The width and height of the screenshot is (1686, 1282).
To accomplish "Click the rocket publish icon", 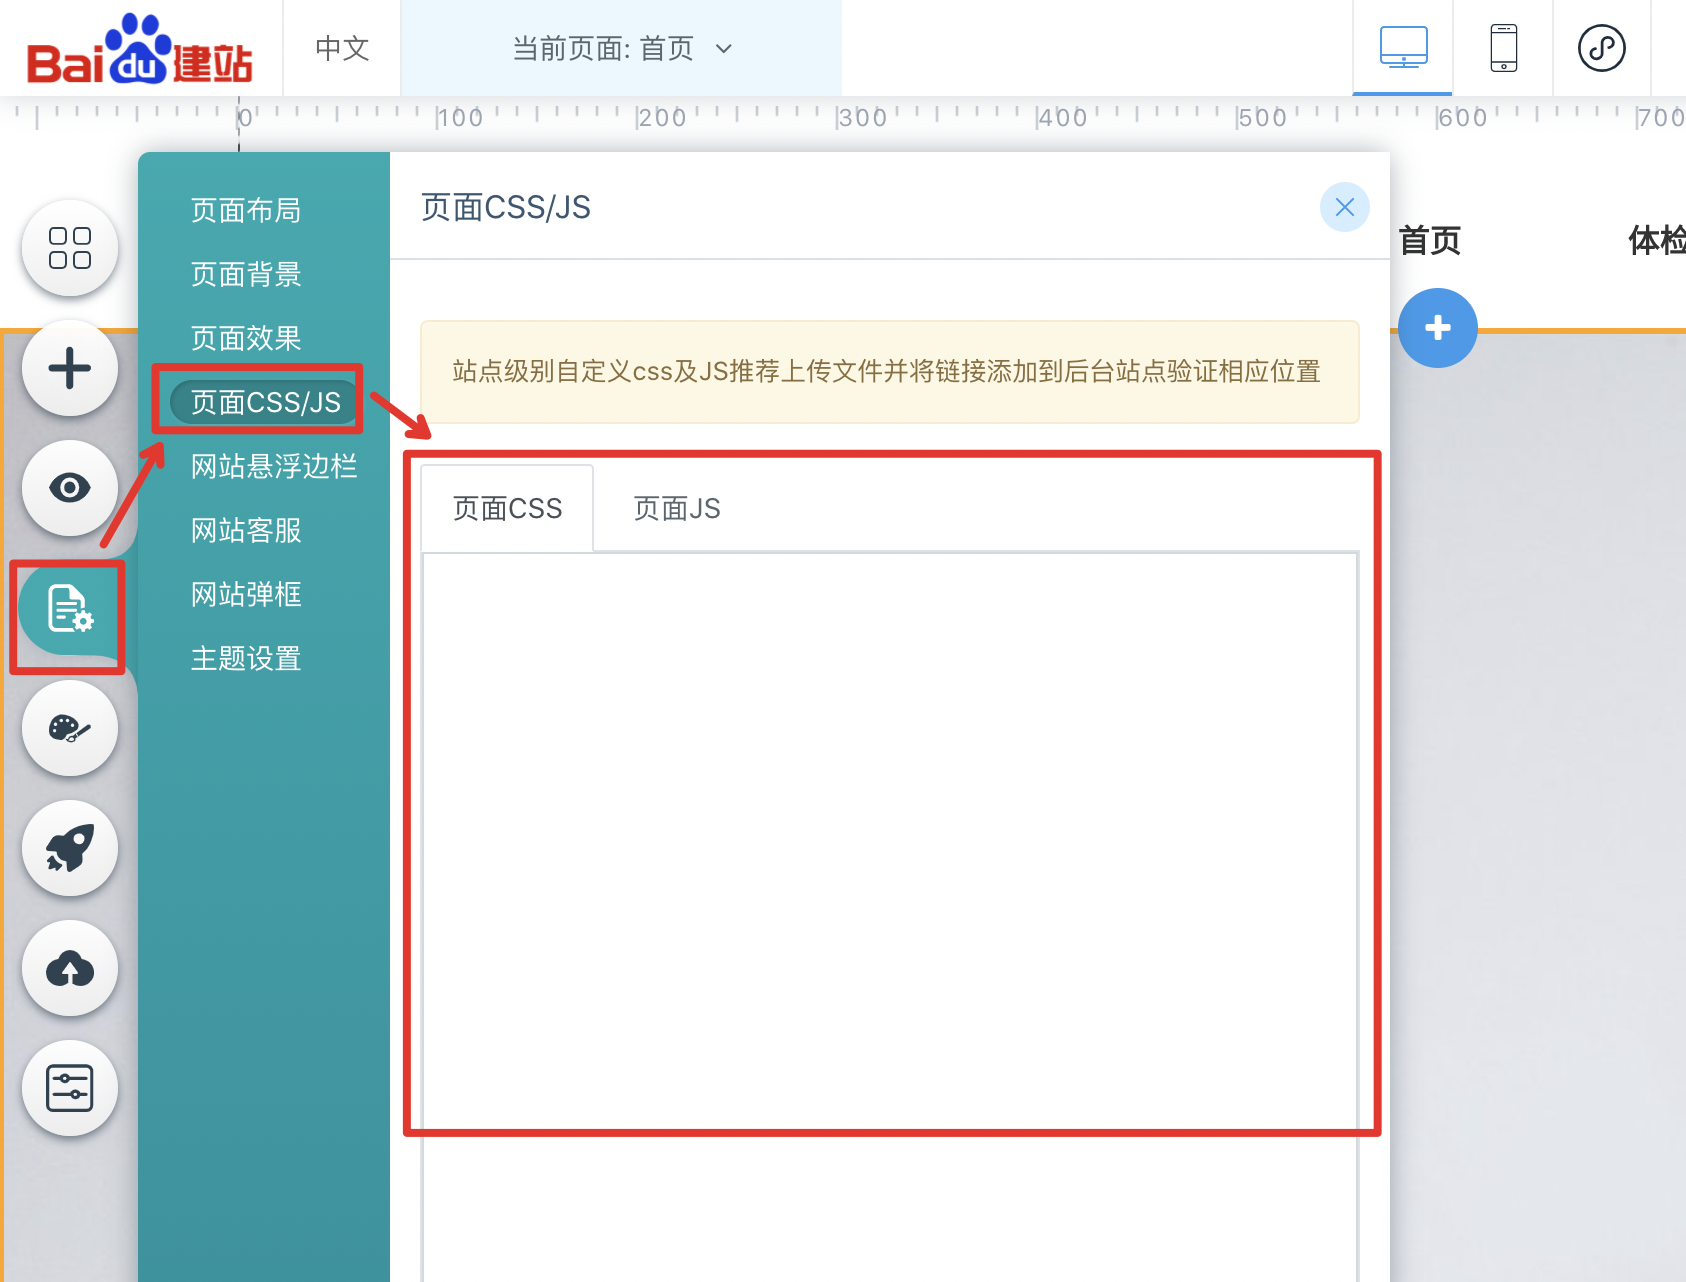I will [70, 848].
